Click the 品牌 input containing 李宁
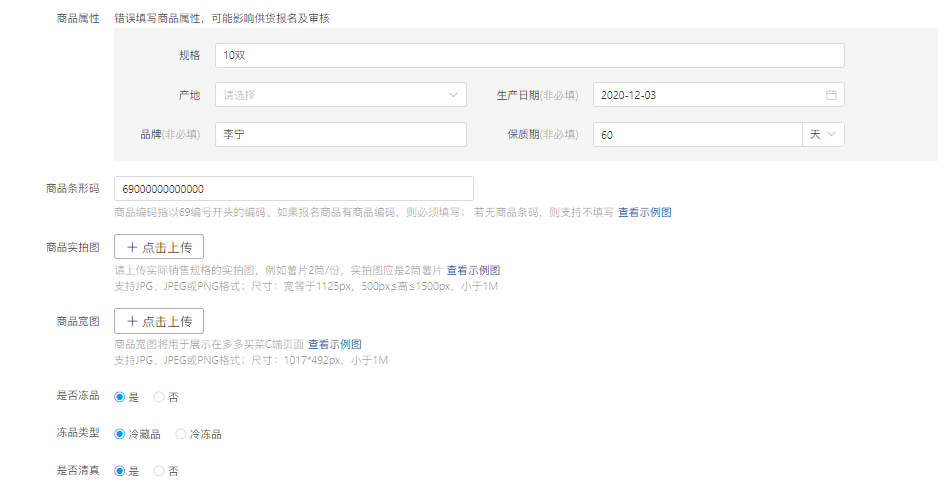The height and width of the screenshot is (490, 951). 340,134
